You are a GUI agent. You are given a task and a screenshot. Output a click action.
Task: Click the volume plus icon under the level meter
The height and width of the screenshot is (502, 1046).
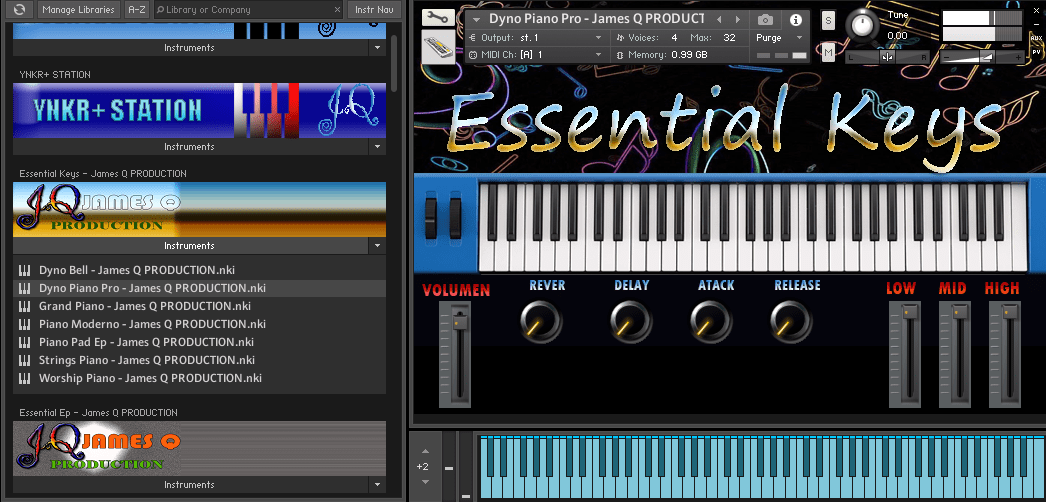tap(1018, 58)
